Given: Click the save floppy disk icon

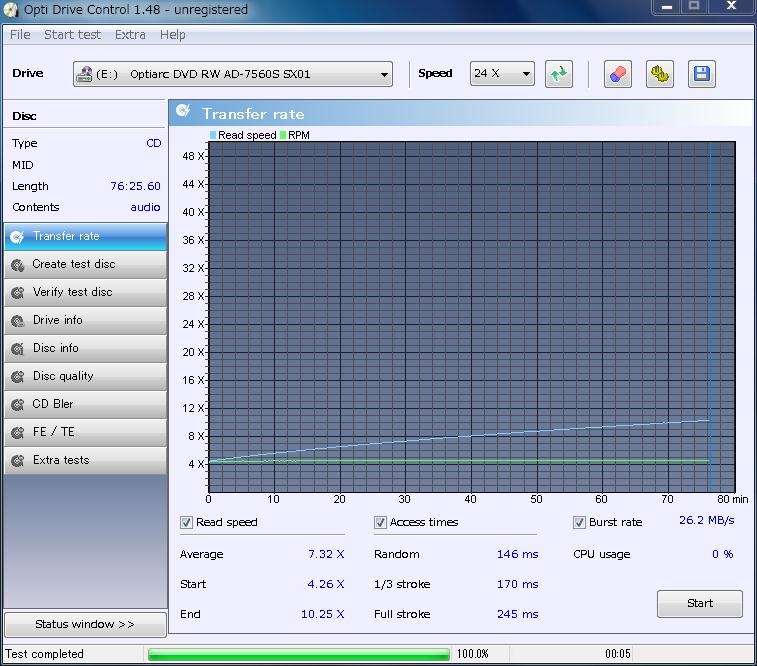Looking at the screenshot, I should [x=701, y=74].
